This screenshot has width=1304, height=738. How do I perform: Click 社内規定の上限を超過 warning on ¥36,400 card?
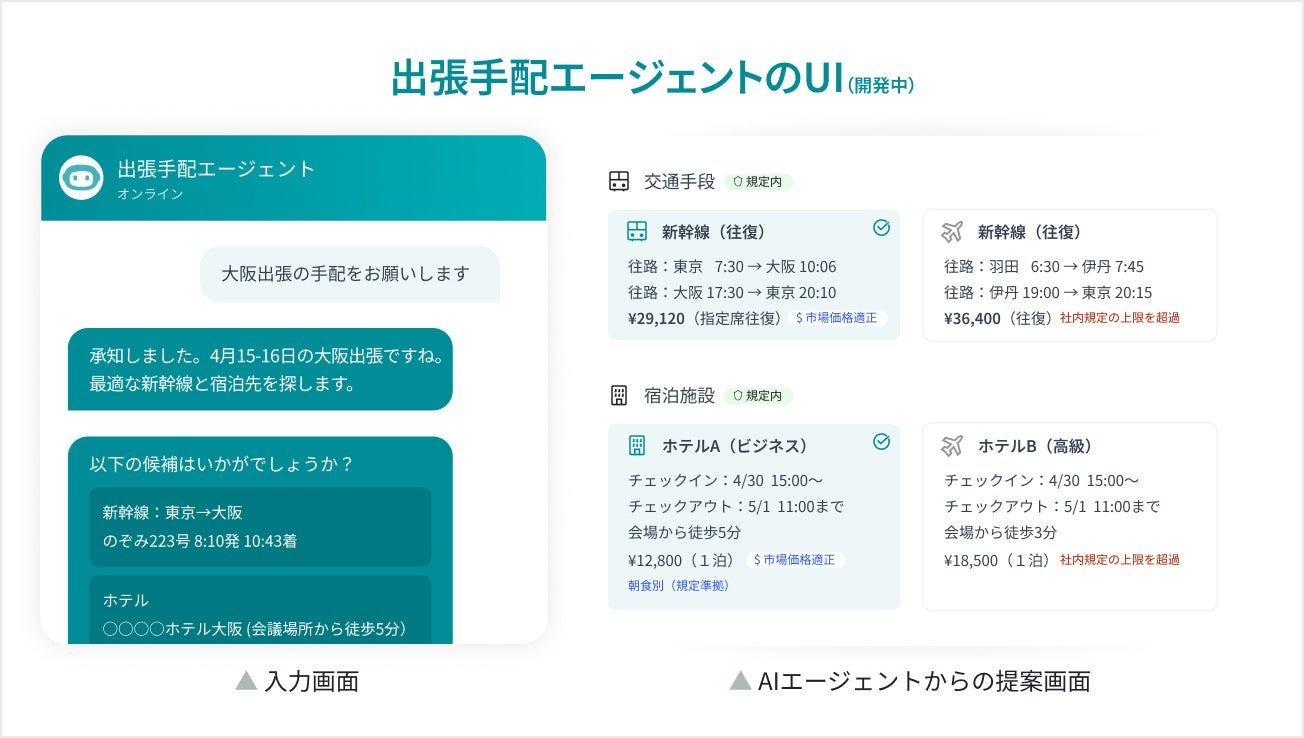point(1120,318)
